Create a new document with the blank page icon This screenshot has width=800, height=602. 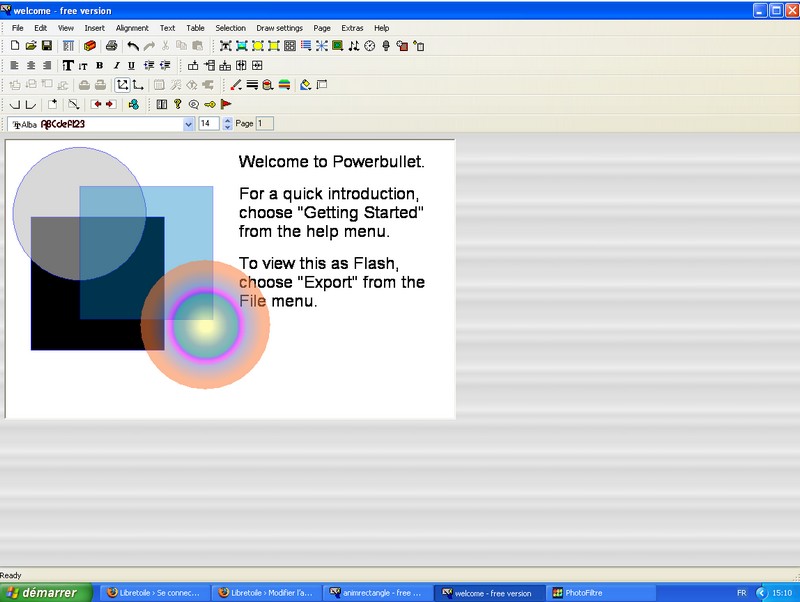pyautogui.click(x=15, y=46)
